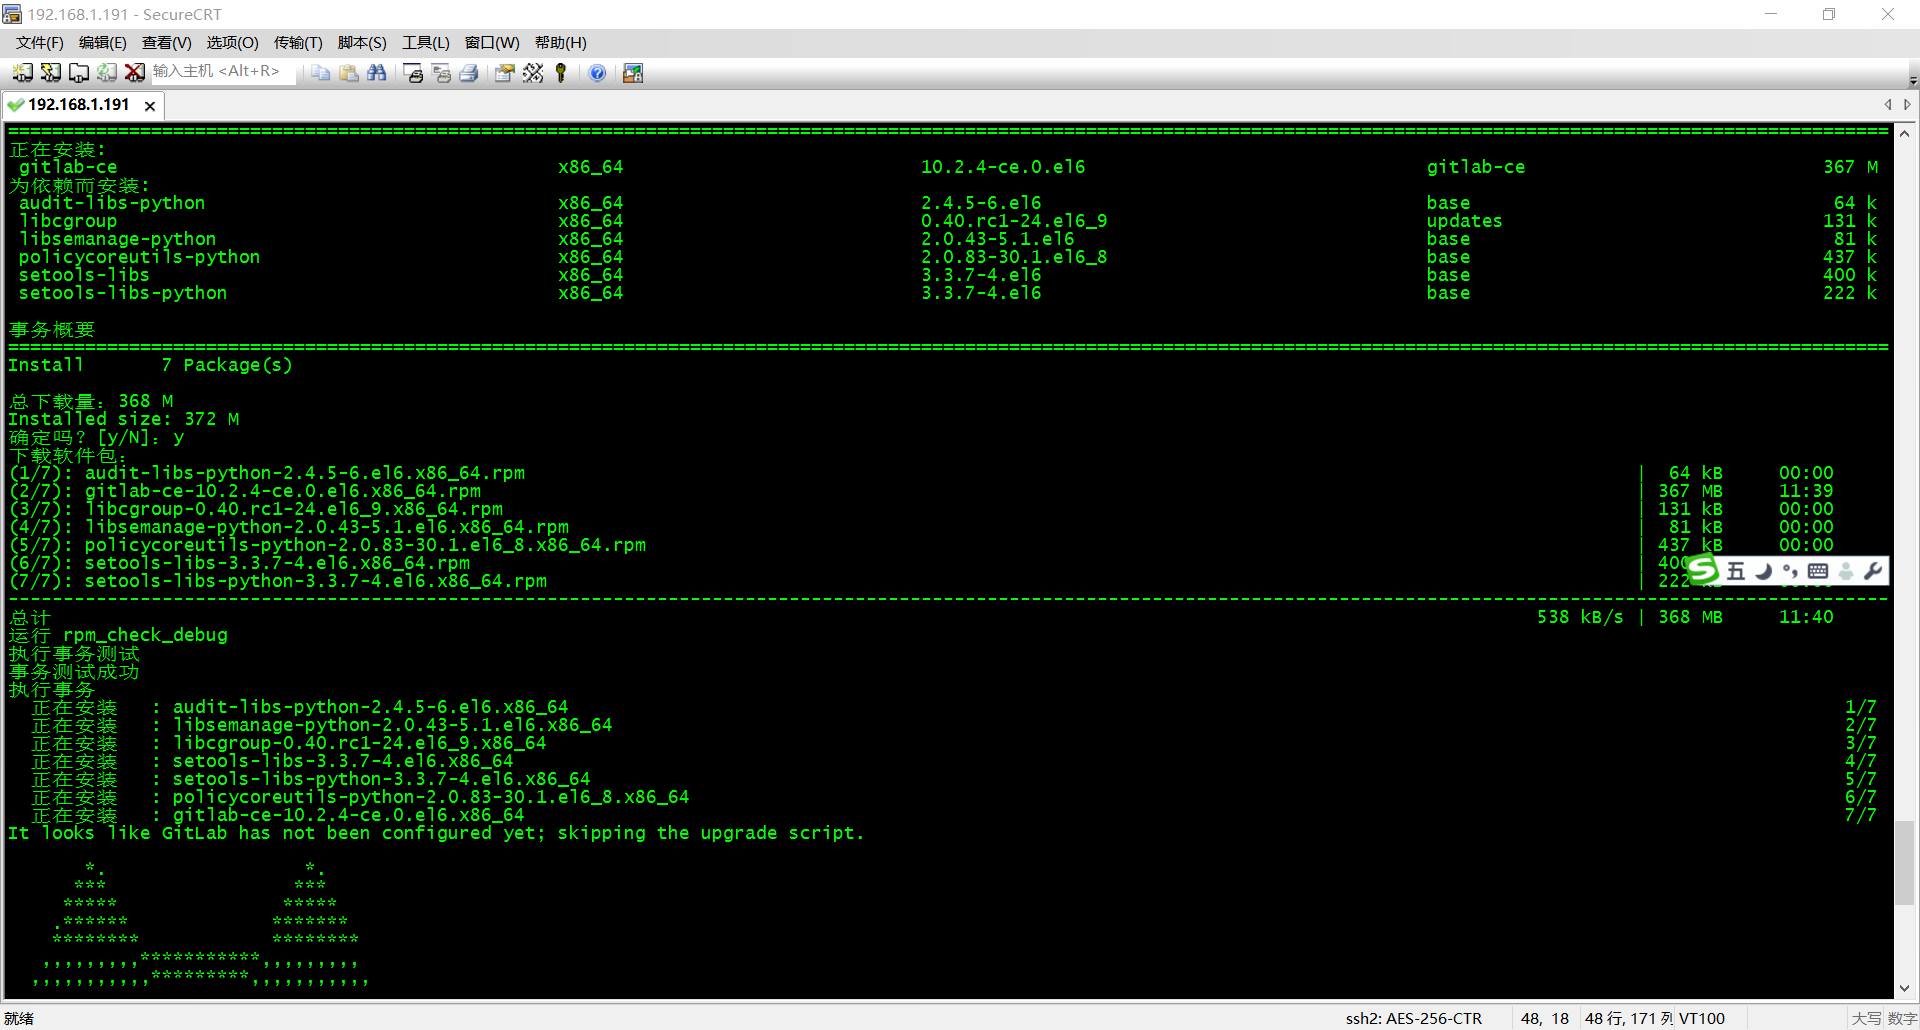
Task: Click the '48, 18' cursor position field
Action: [x=1545, y=1018]
